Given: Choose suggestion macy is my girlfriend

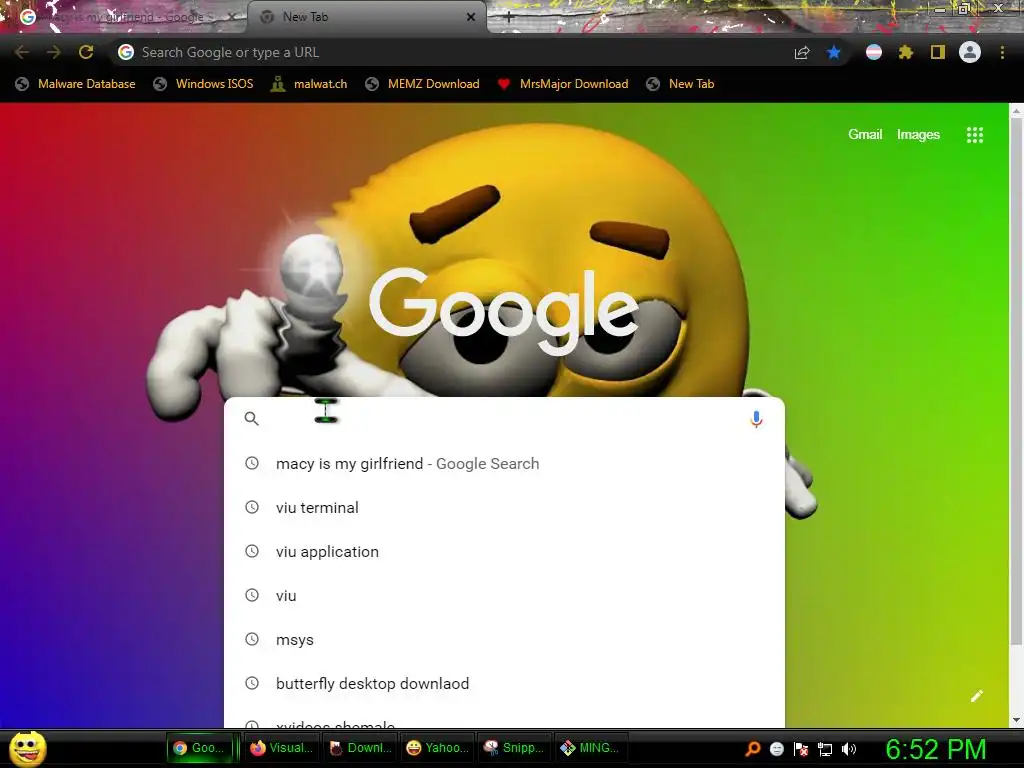Looking at the screenshot, I should [x=504, y=464].
